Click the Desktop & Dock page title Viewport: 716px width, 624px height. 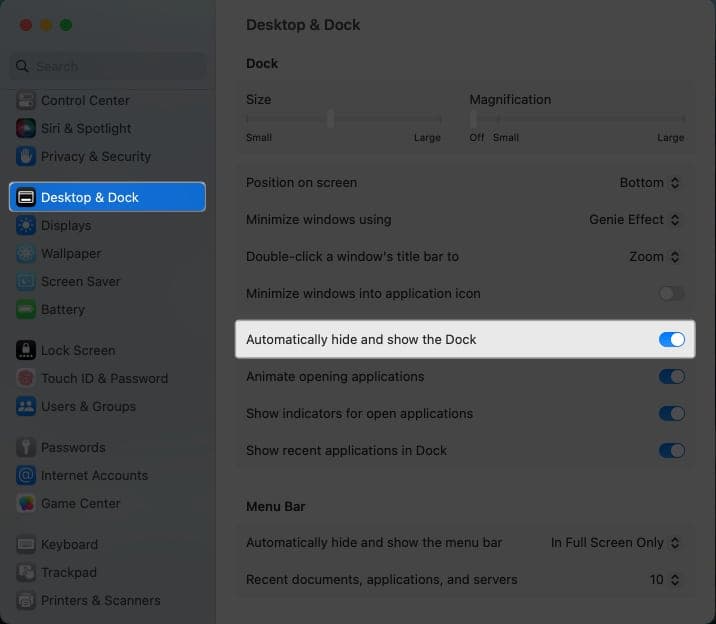303,25
